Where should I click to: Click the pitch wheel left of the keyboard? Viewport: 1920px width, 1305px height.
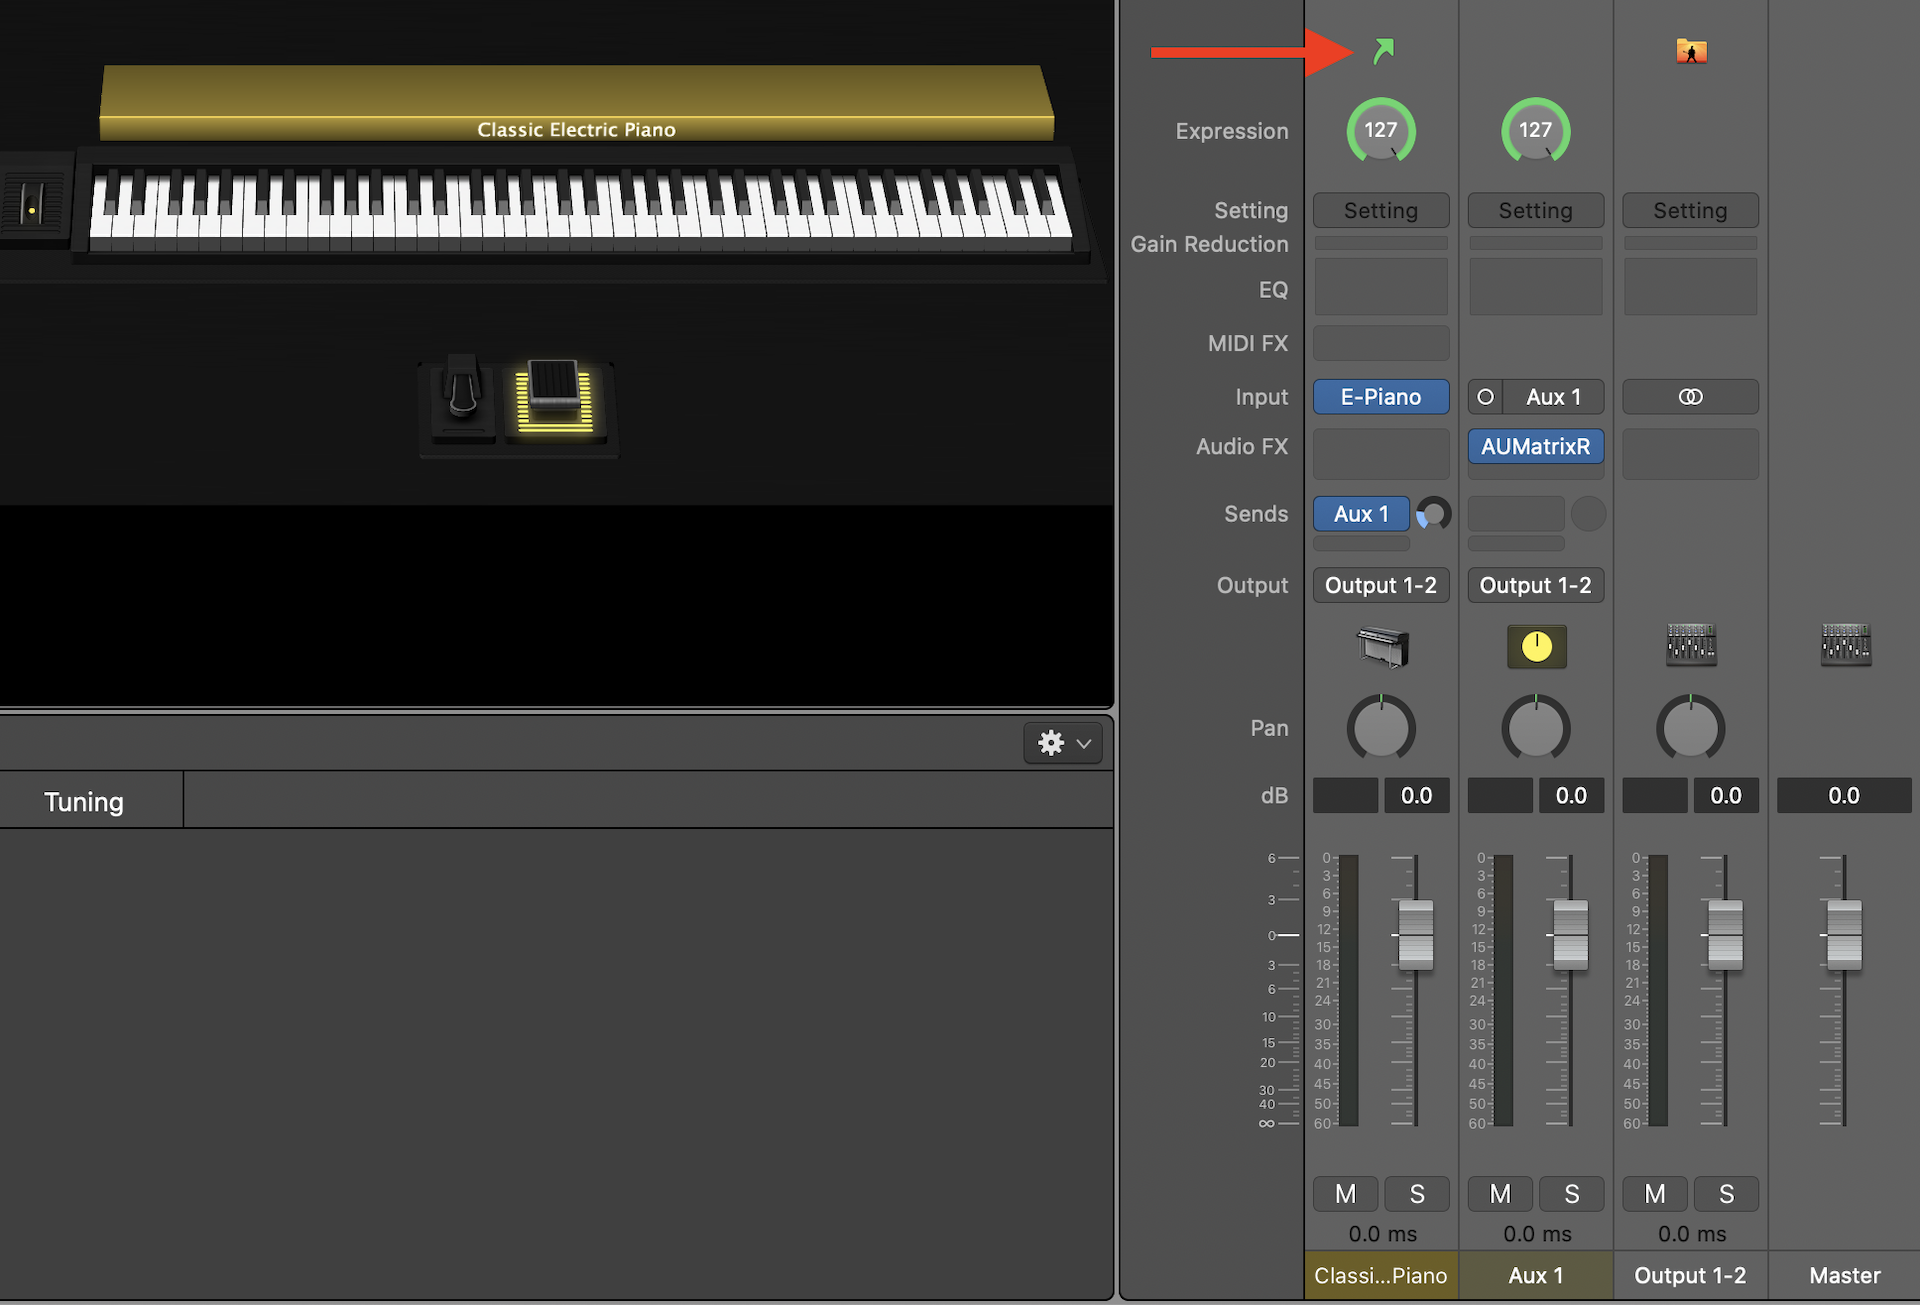point(32,202)
